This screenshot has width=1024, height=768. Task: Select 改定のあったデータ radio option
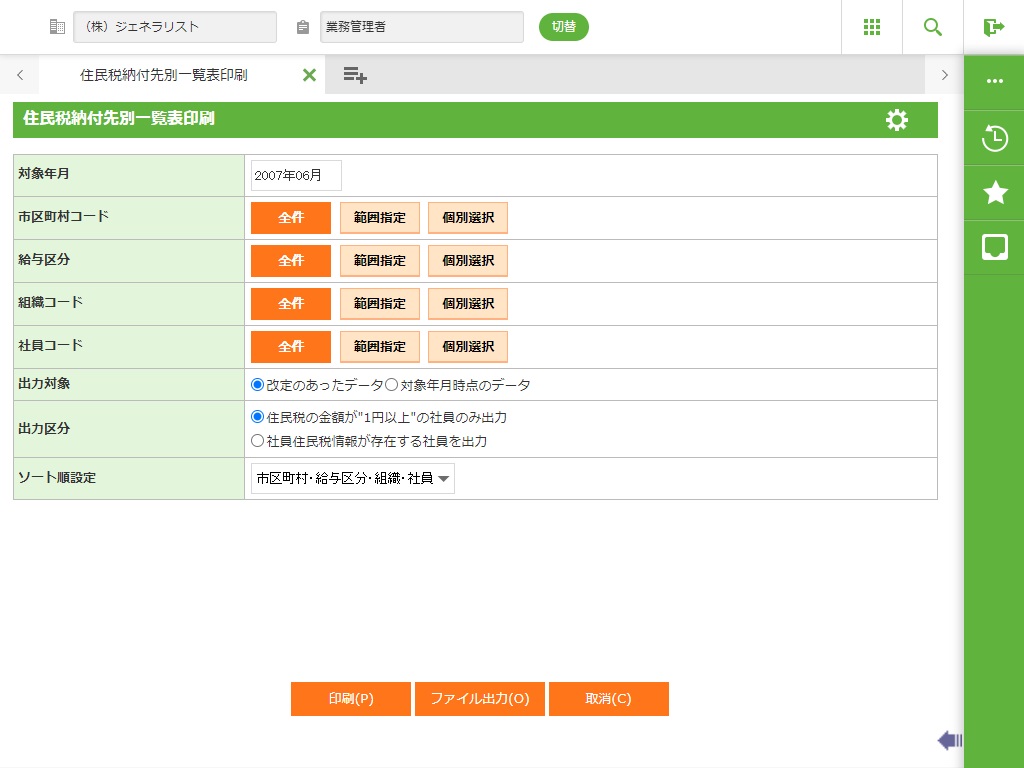coord(258,385)
